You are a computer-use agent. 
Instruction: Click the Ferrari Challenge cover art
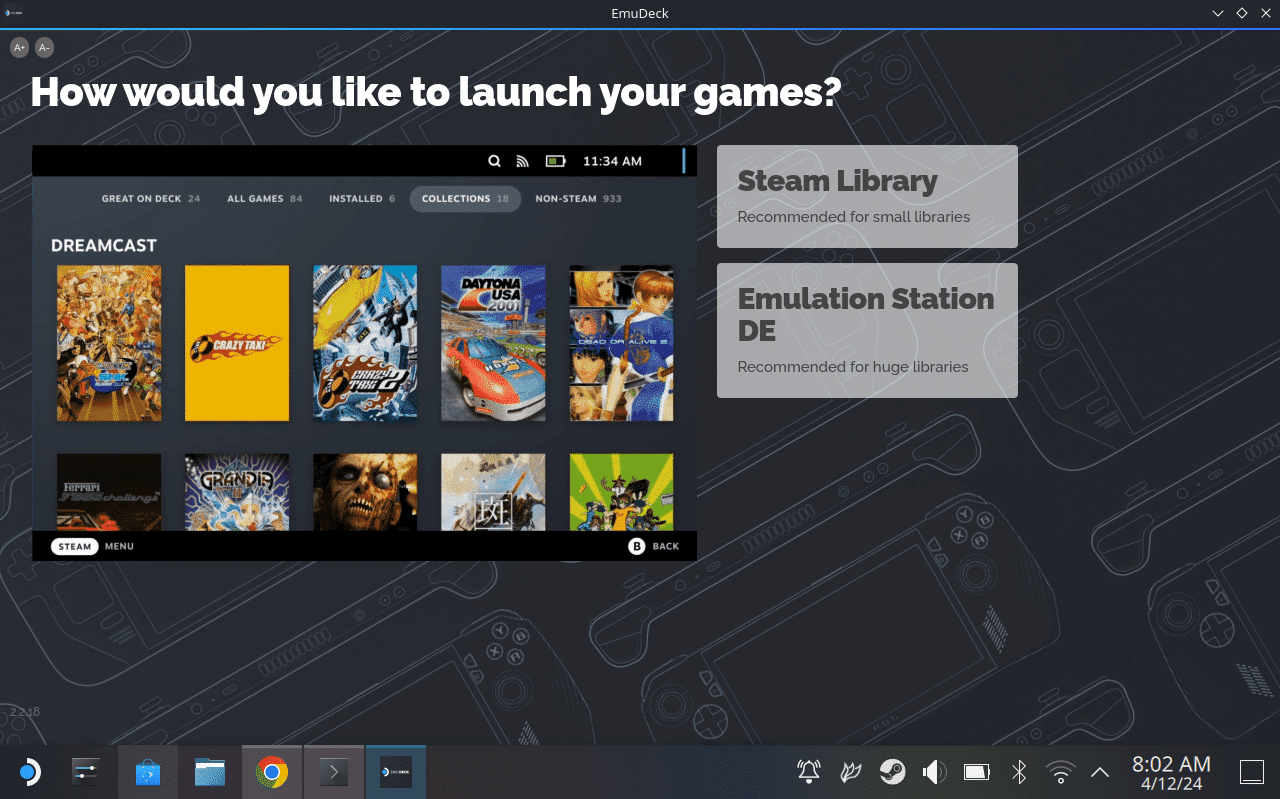point(109,492)
